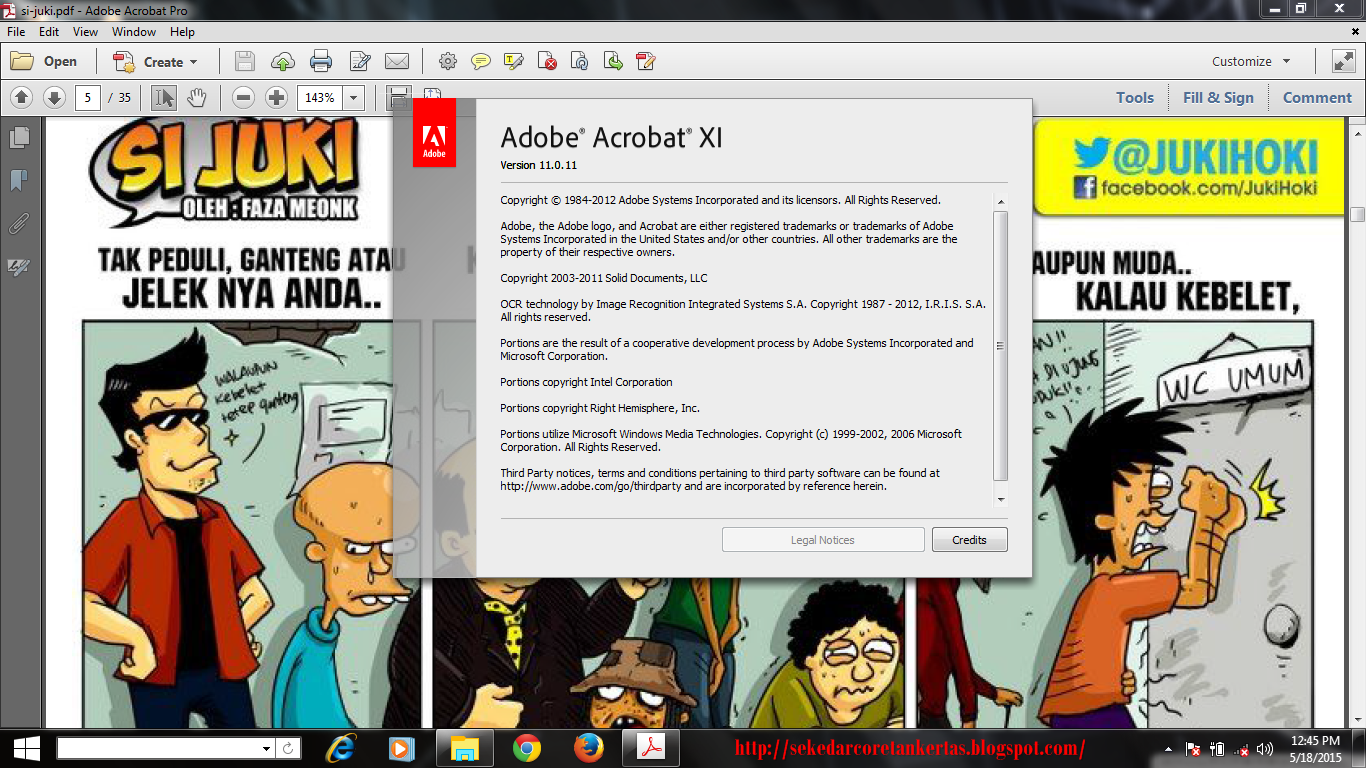Click the "Version 11.0.11" text
This screenshot has height=768, width=1366.
point(539,165)
